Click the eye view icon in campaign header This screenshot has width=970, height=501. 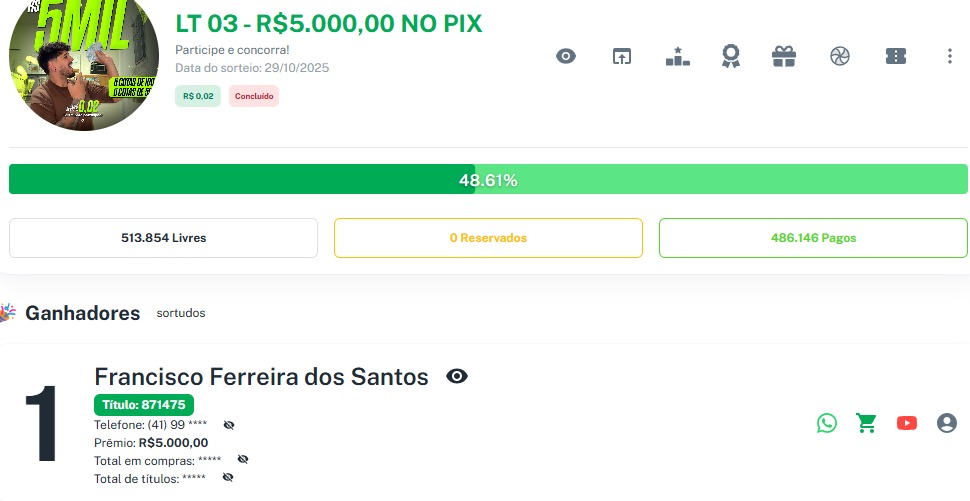(566, 56)
